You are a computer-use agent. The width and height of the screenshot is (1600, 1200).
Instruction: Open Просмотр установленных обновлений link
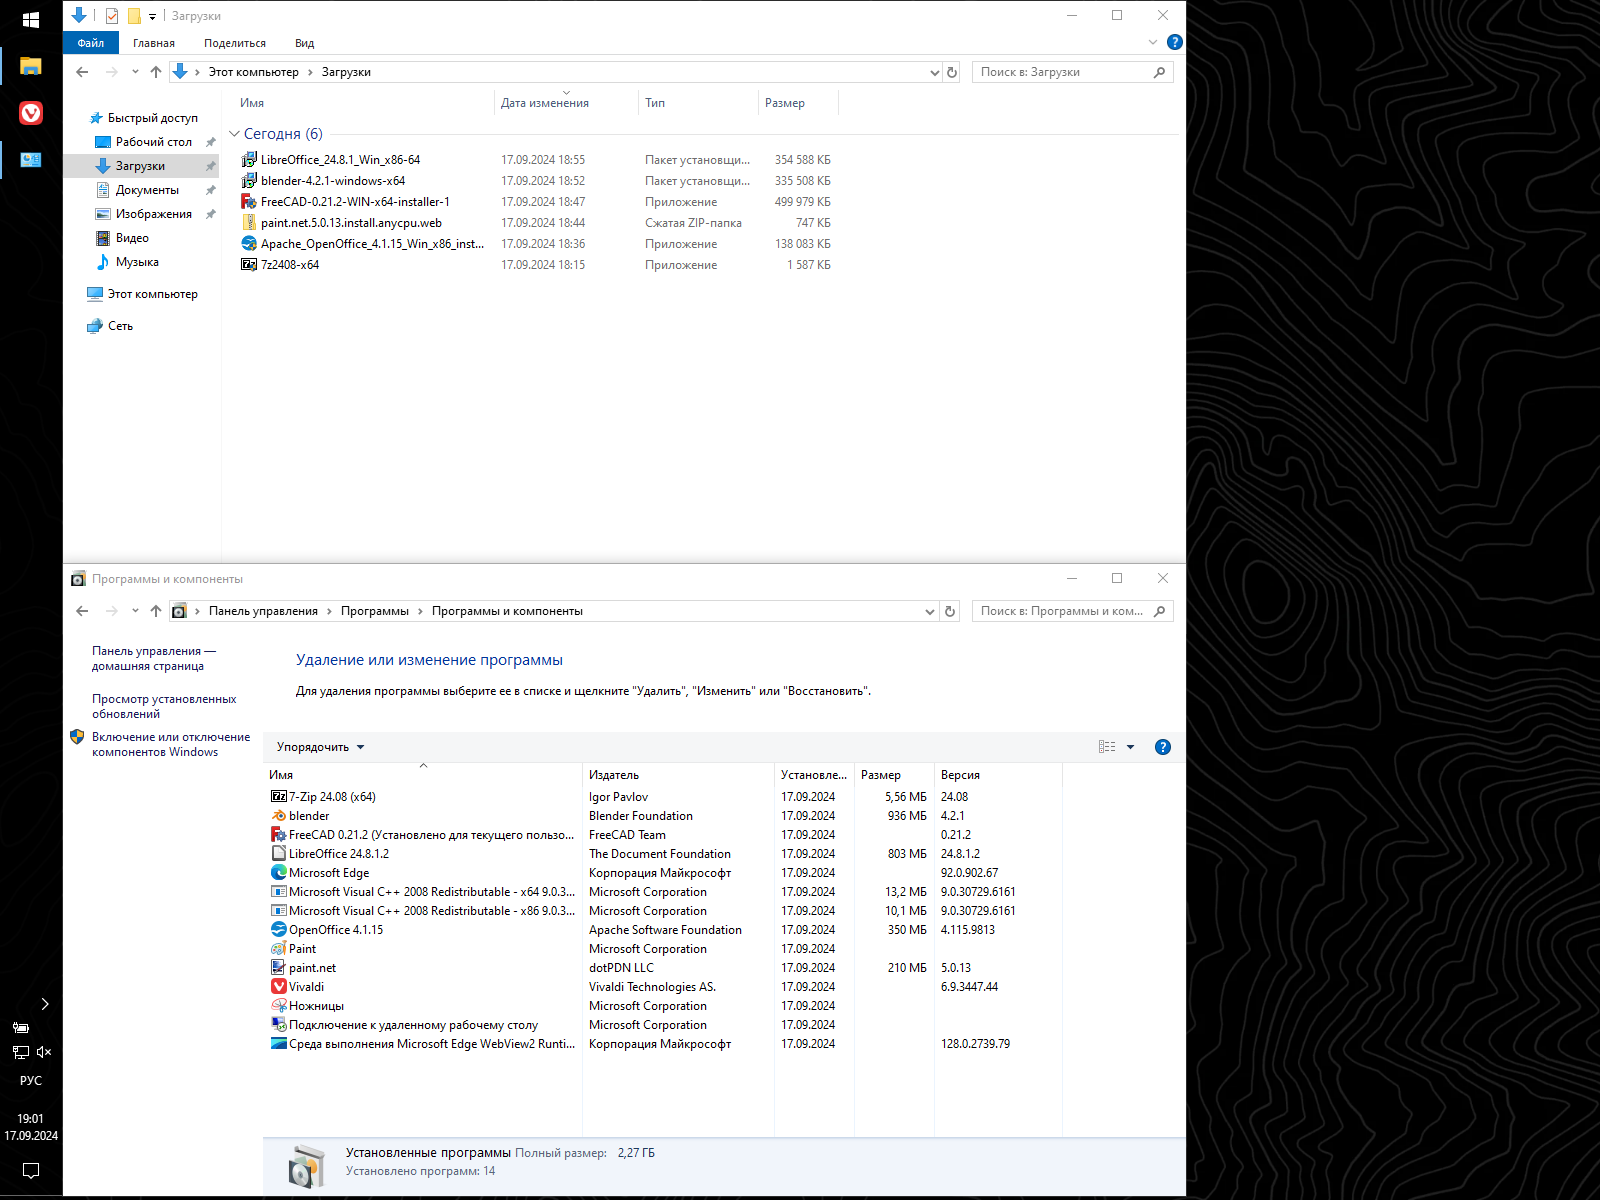click(x=164, y=706)
